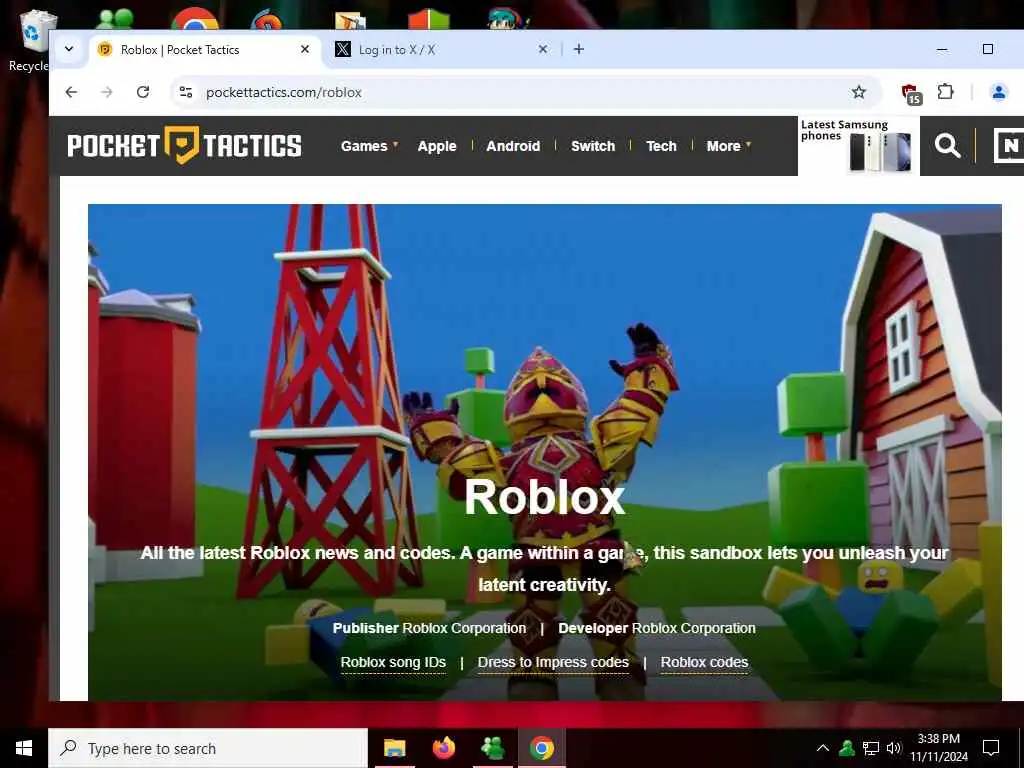Click the site search magnifier icon

tap(947, 146)
